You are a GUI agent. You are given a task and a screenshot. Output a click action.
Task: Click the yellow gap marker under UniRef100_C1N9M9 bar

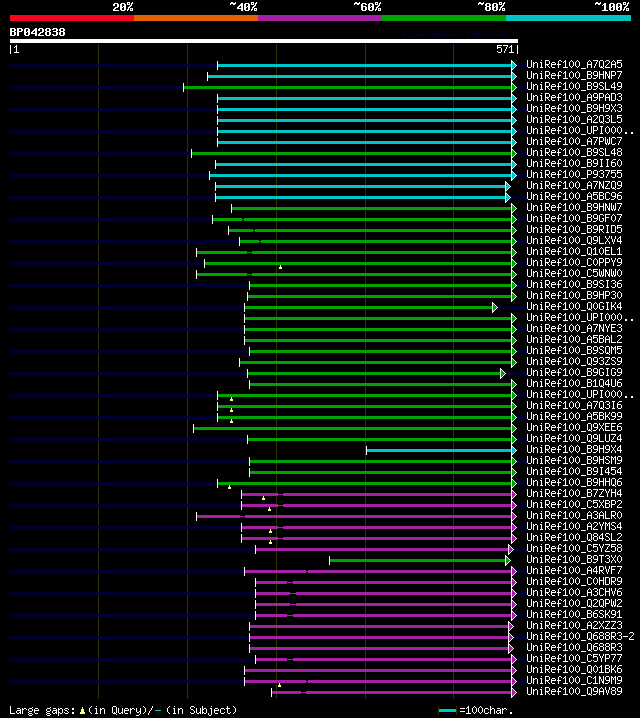click(x=279, y=685)
